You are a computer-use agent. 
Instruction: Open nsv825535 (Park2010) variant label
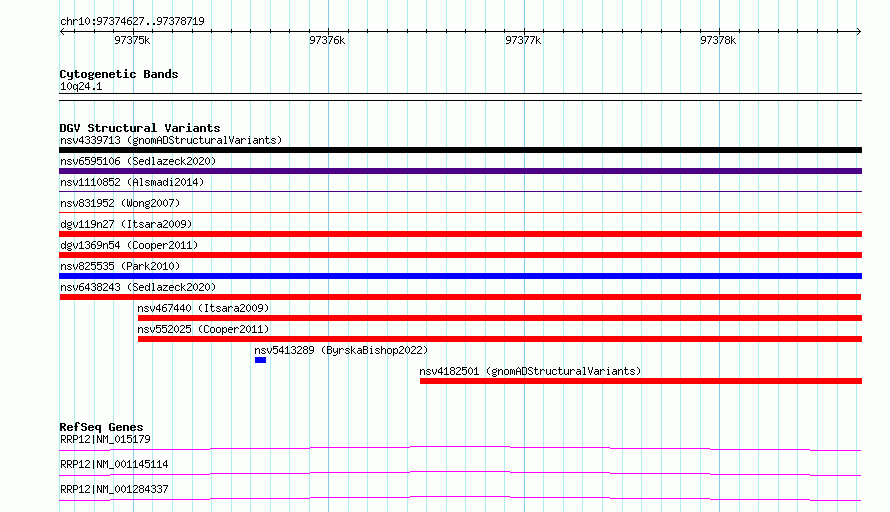pyautogui.click(x=120, y=266)
